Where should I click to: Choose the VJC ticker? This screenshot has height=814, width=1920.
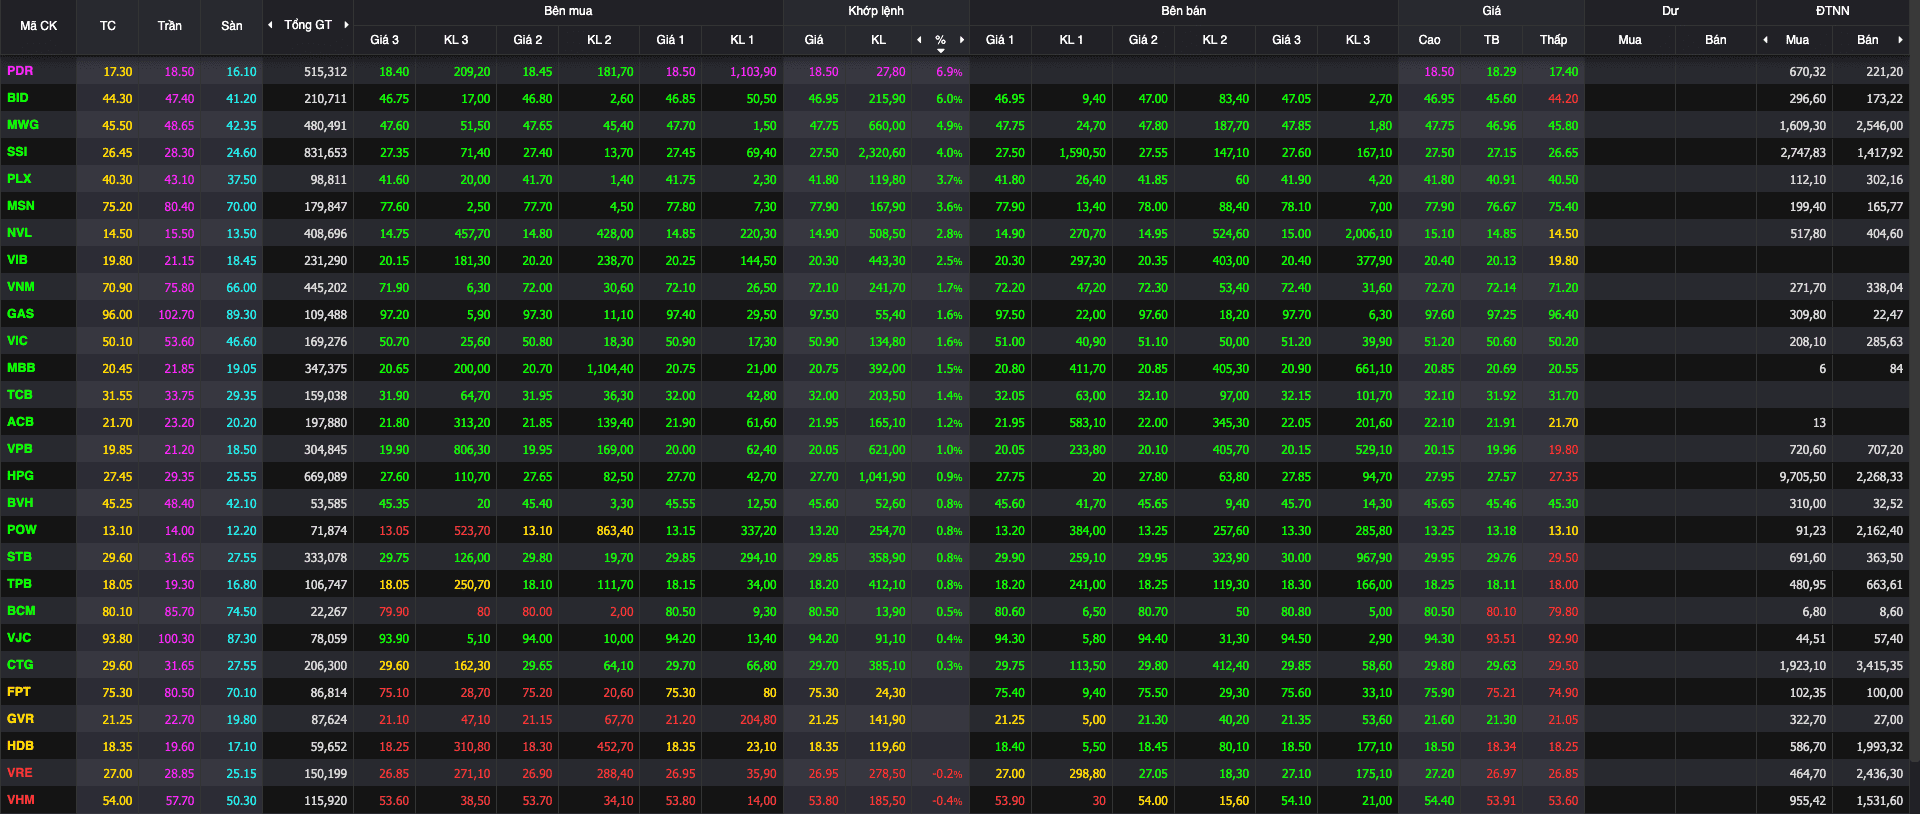(19, 638)
